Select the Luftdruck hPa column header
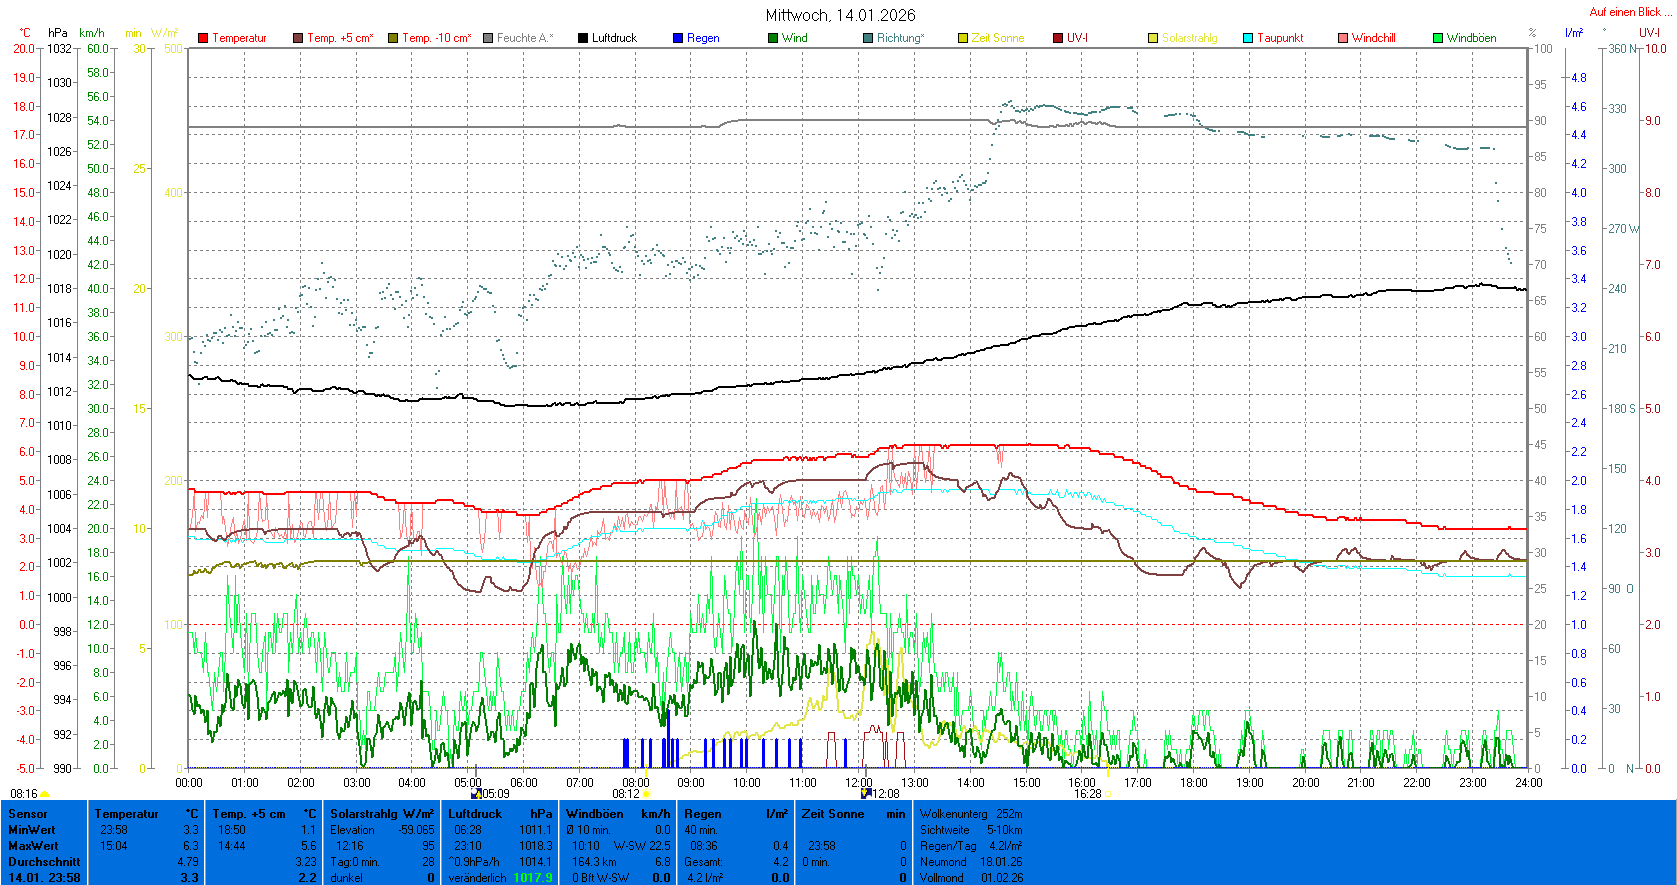Screen dimensions: 1677x885 click(x=500, y=814)
